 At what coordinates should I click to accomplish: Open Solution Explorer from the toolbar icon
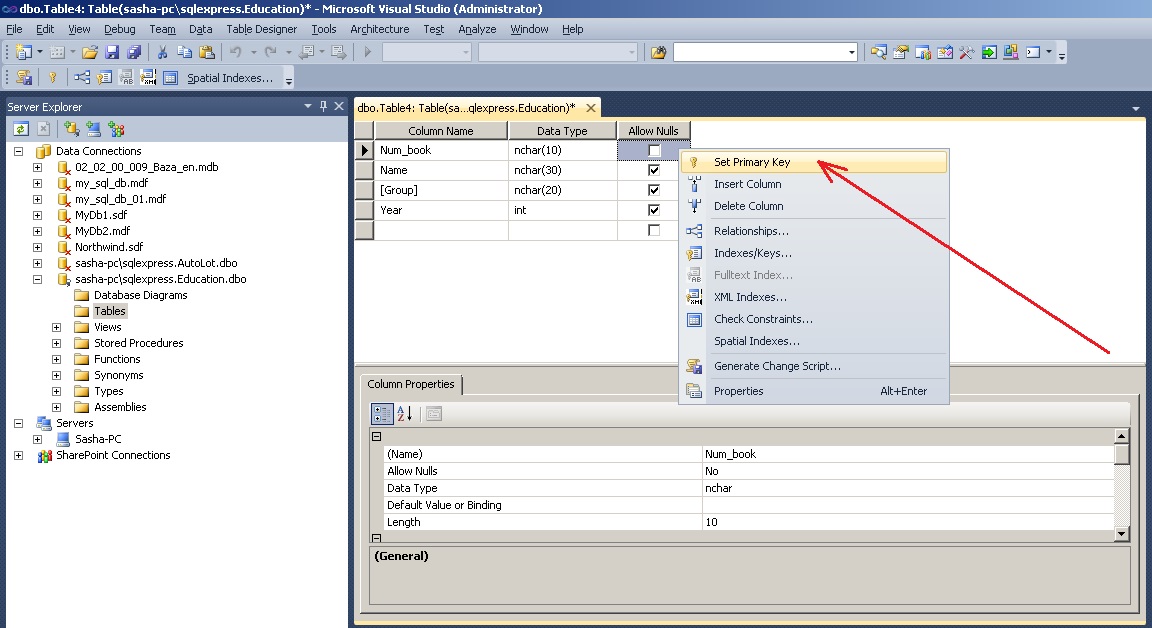tap(879, 52)
